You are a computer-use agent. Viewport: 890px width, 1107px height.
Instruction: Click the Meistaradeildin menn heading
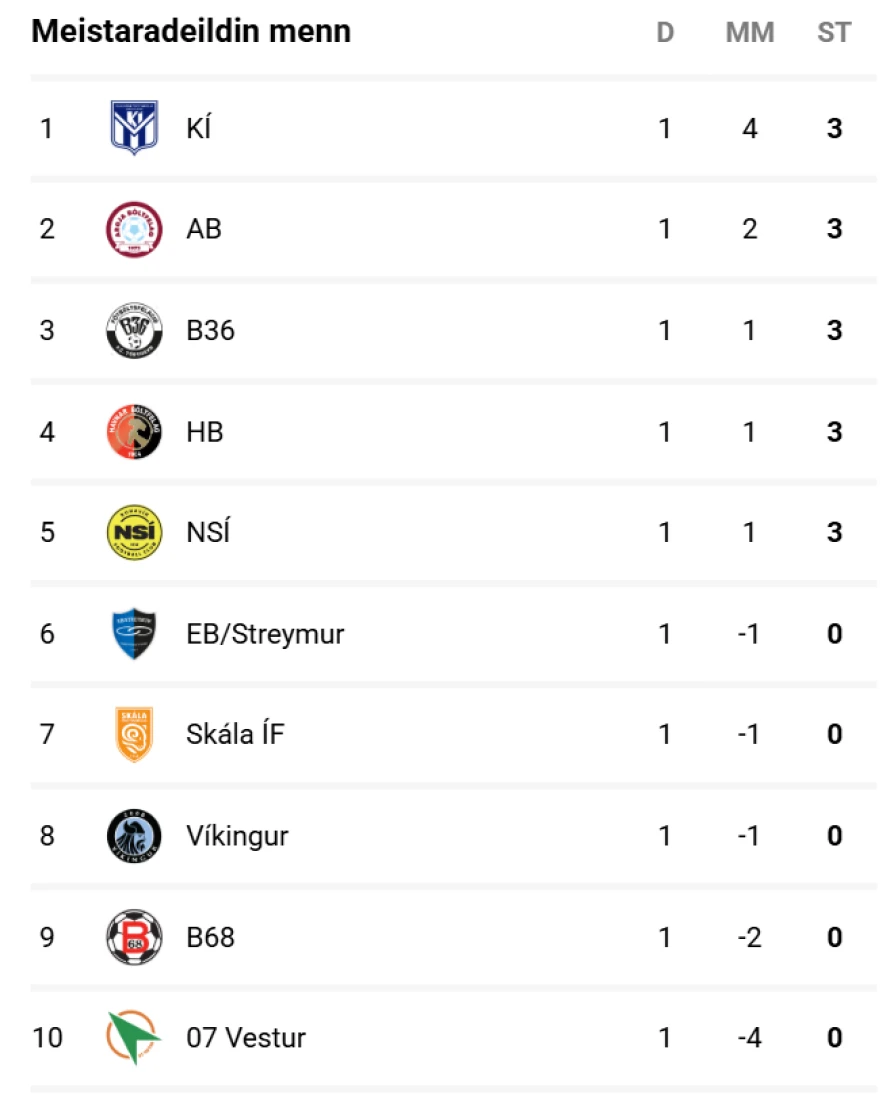(191, 32)
